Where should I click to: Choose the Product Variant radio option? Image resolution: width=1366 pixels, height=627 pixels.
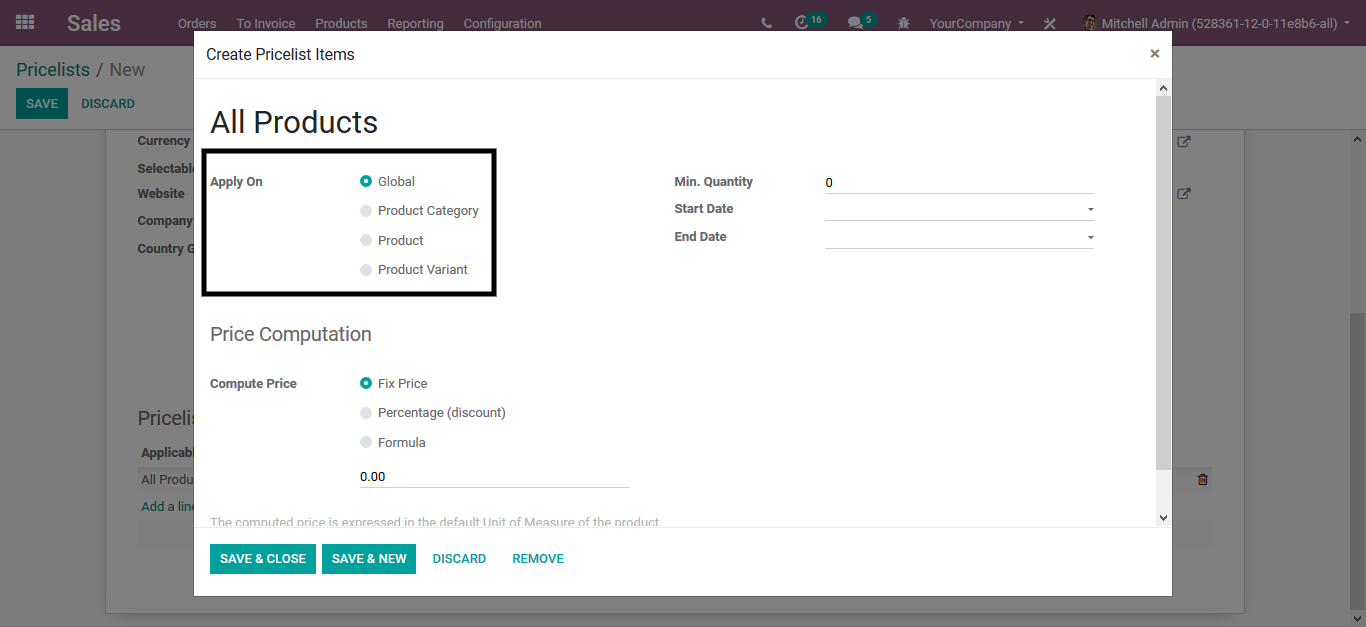[366, 270]
